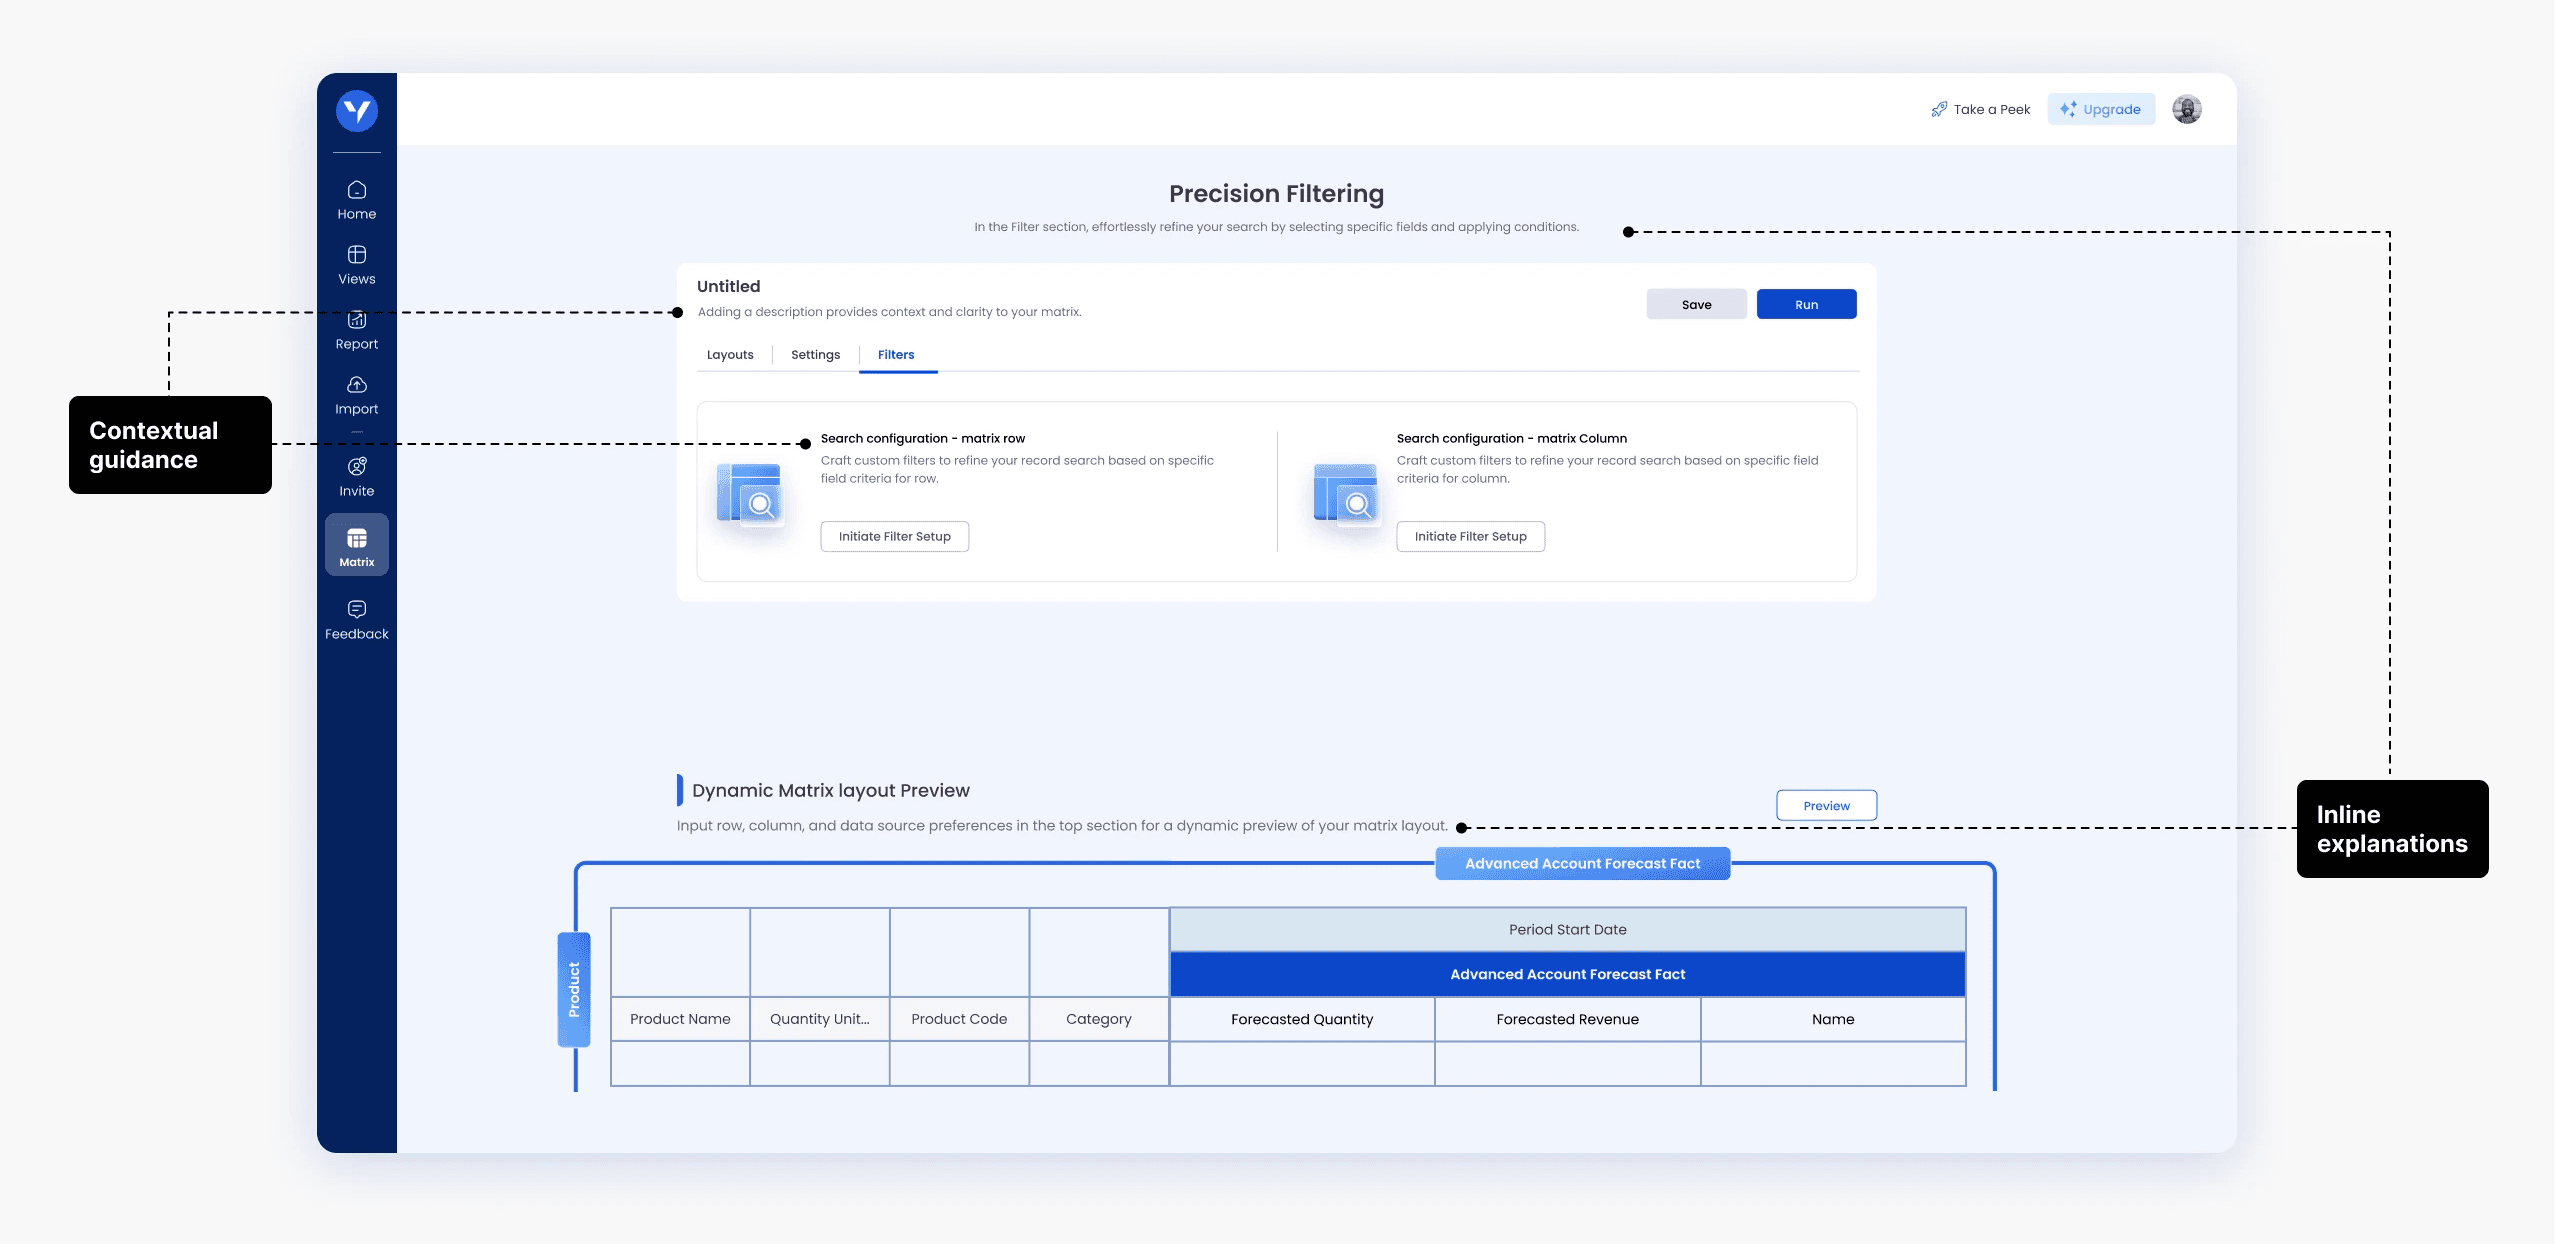Click the user profile avatar

2186,110
